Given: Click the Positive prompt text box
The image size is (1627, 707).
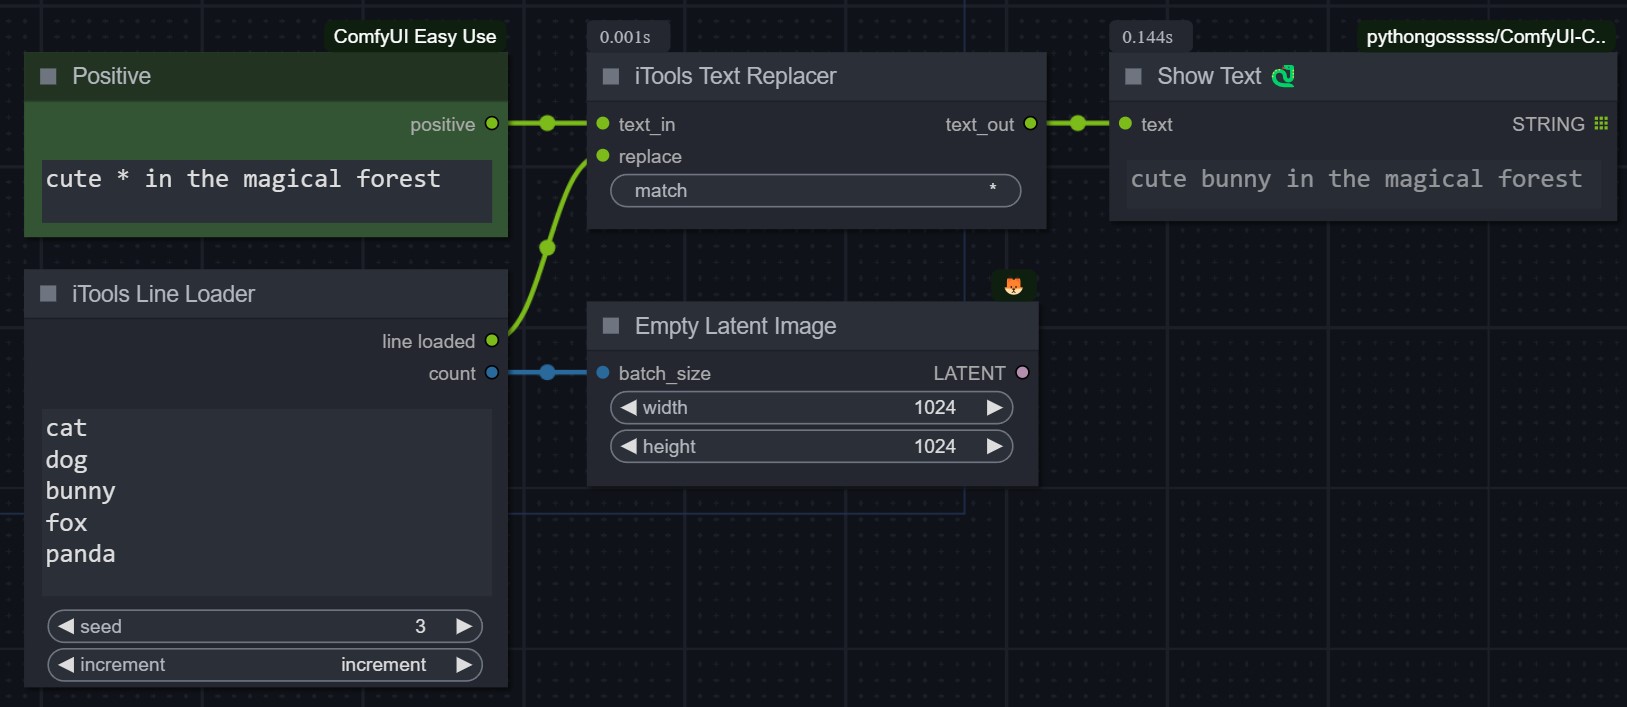Looking at the screenshot, I should pyautogui.click(x=267, y=191).
